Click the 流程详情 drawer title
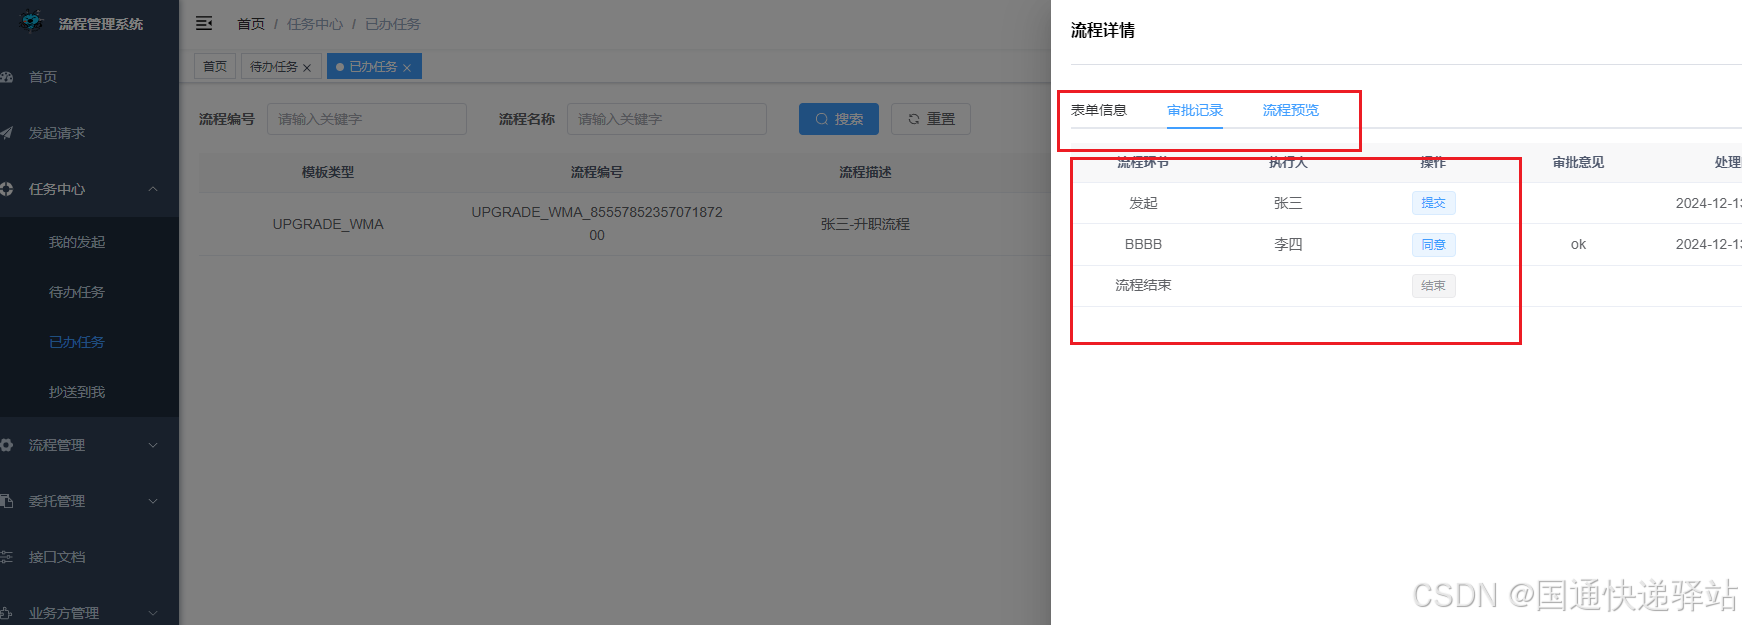 coord(1103,30)
